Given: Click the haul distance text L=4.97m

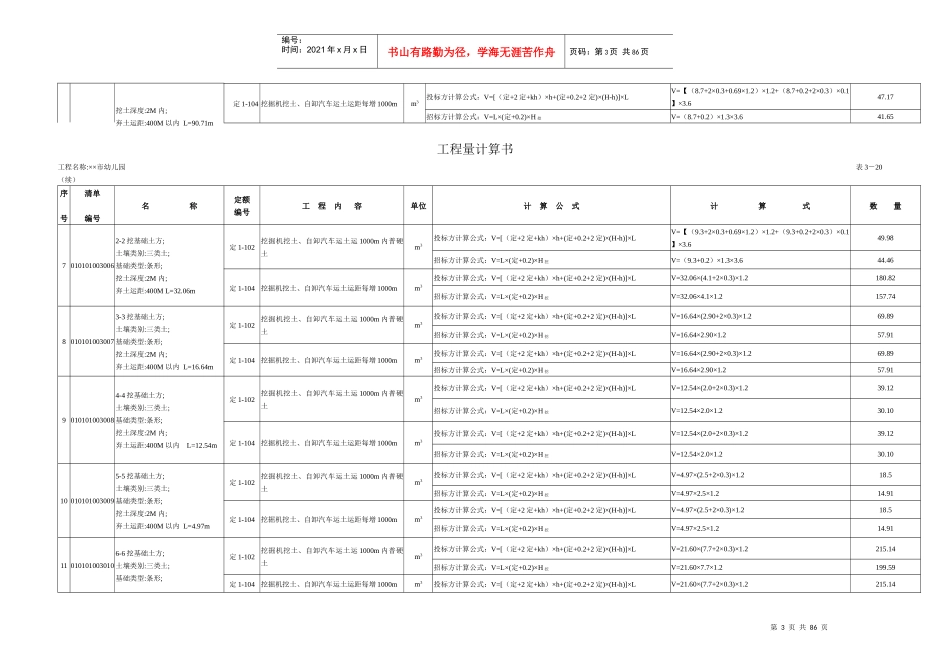Looking at the screenshot, I should 196,526.
